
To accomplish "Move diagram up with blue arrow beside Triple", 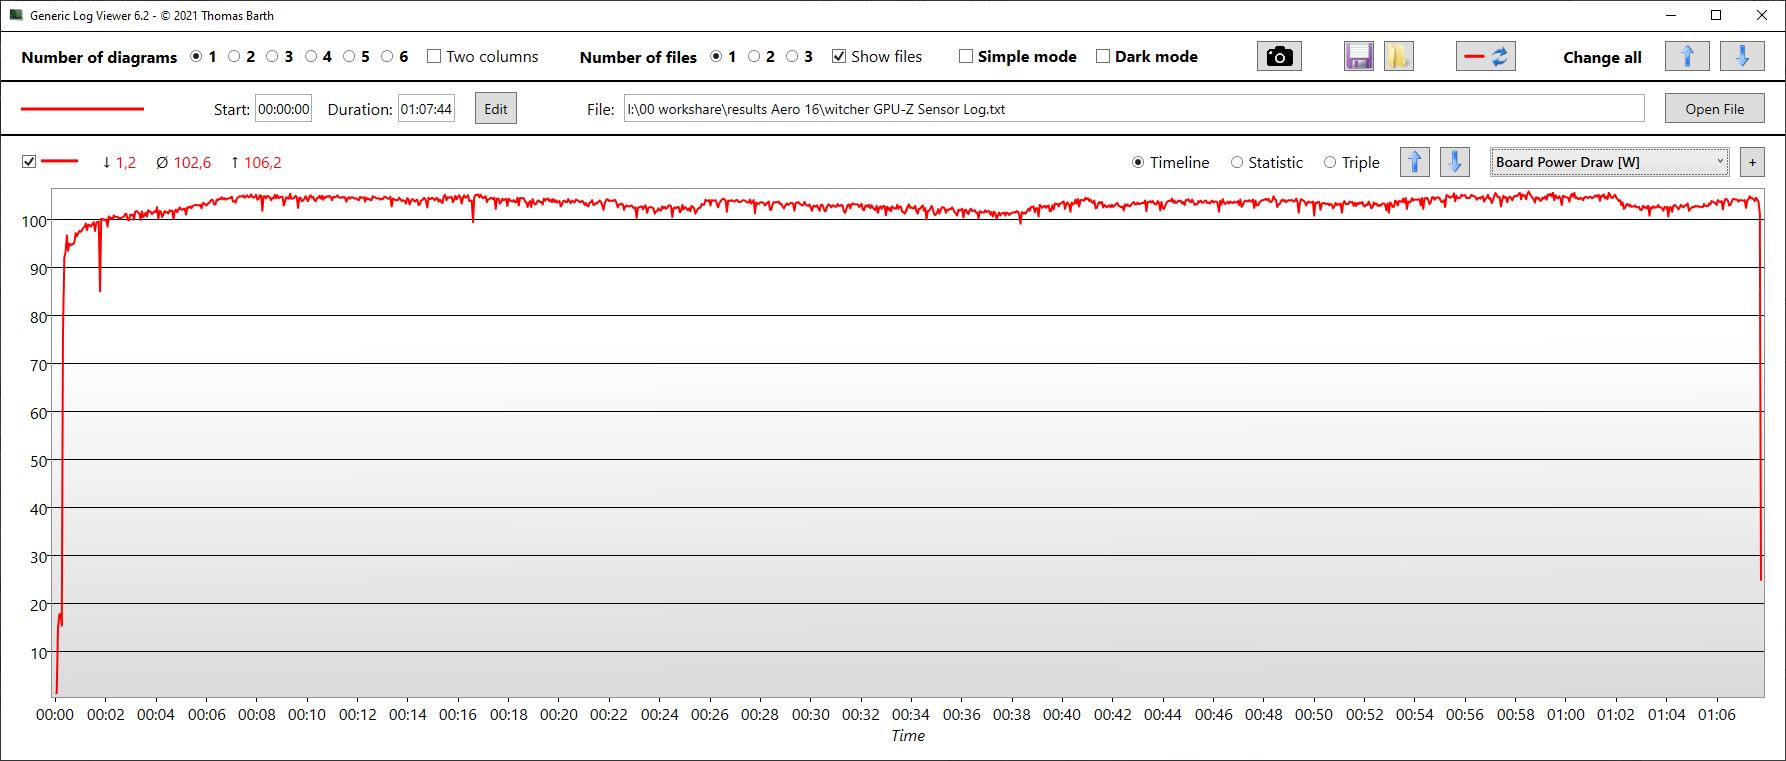I will (1414, 162).
